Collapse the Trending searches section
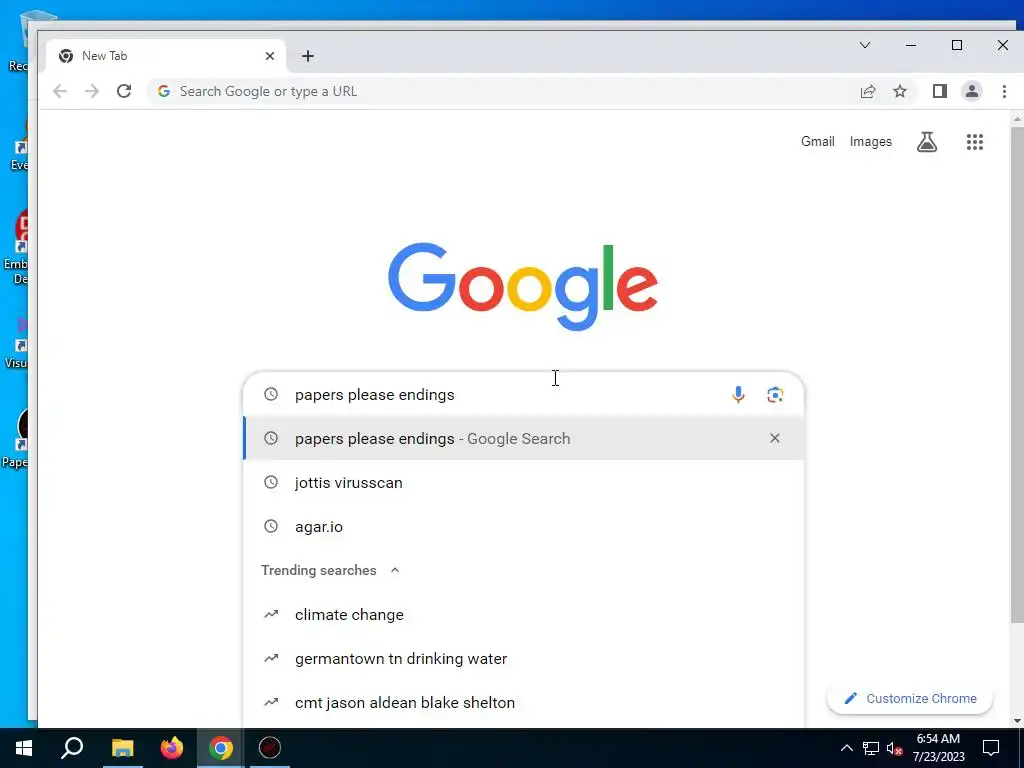The height and width of the screenshot is (768, 1024). click(394, 570)
